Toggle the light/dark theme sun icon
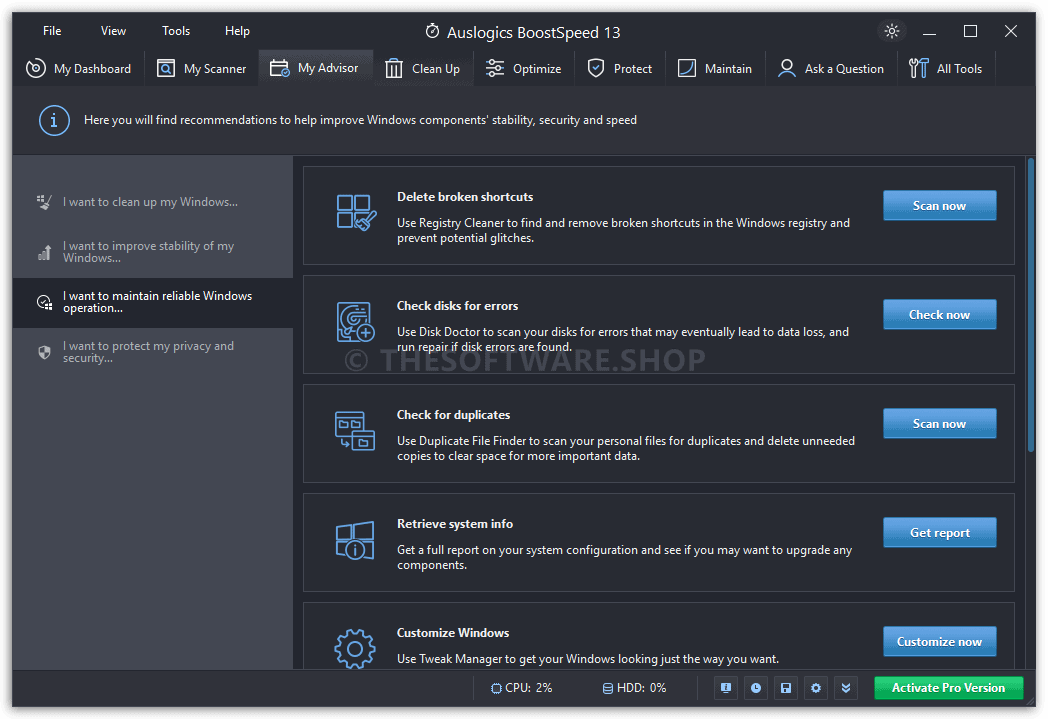This screenshot has width=1048, height=719. pos(892,31)
